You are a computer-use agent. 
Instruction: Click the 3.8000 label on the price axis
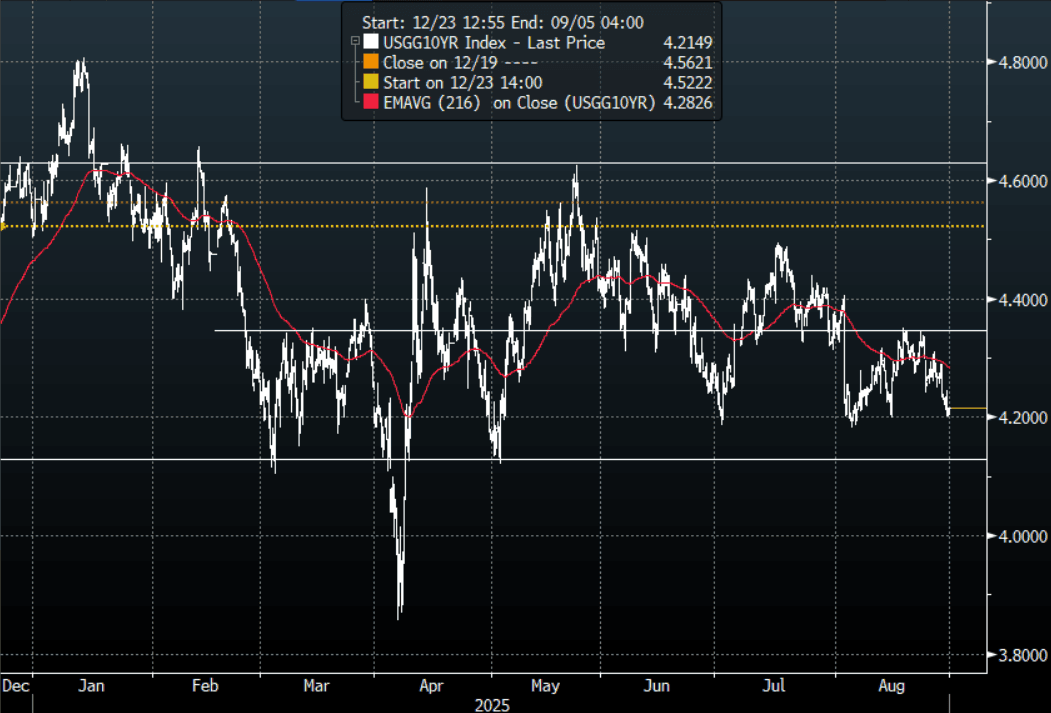pos(1017,655)
